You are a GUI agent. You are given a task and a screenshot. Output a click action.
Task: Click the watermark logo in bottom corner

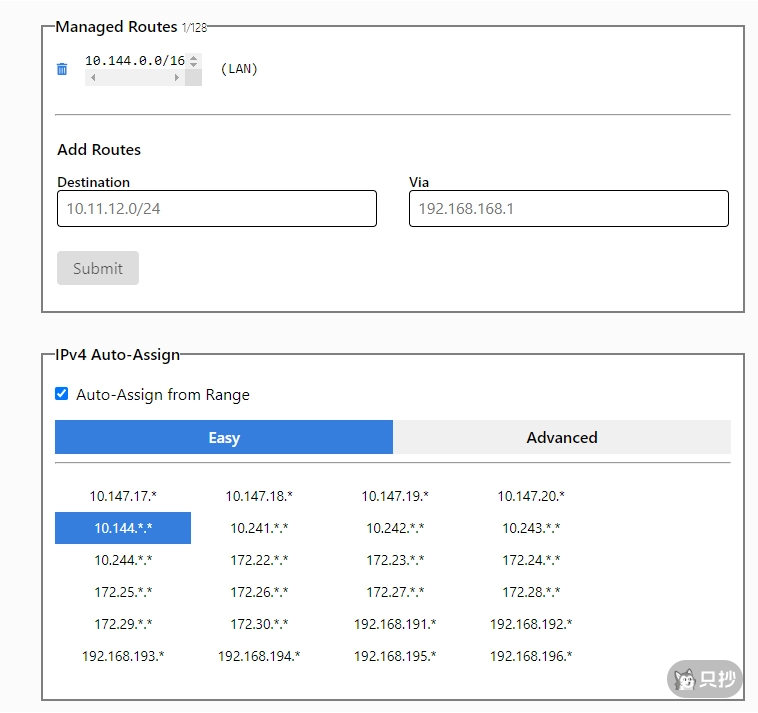point(705,679)
